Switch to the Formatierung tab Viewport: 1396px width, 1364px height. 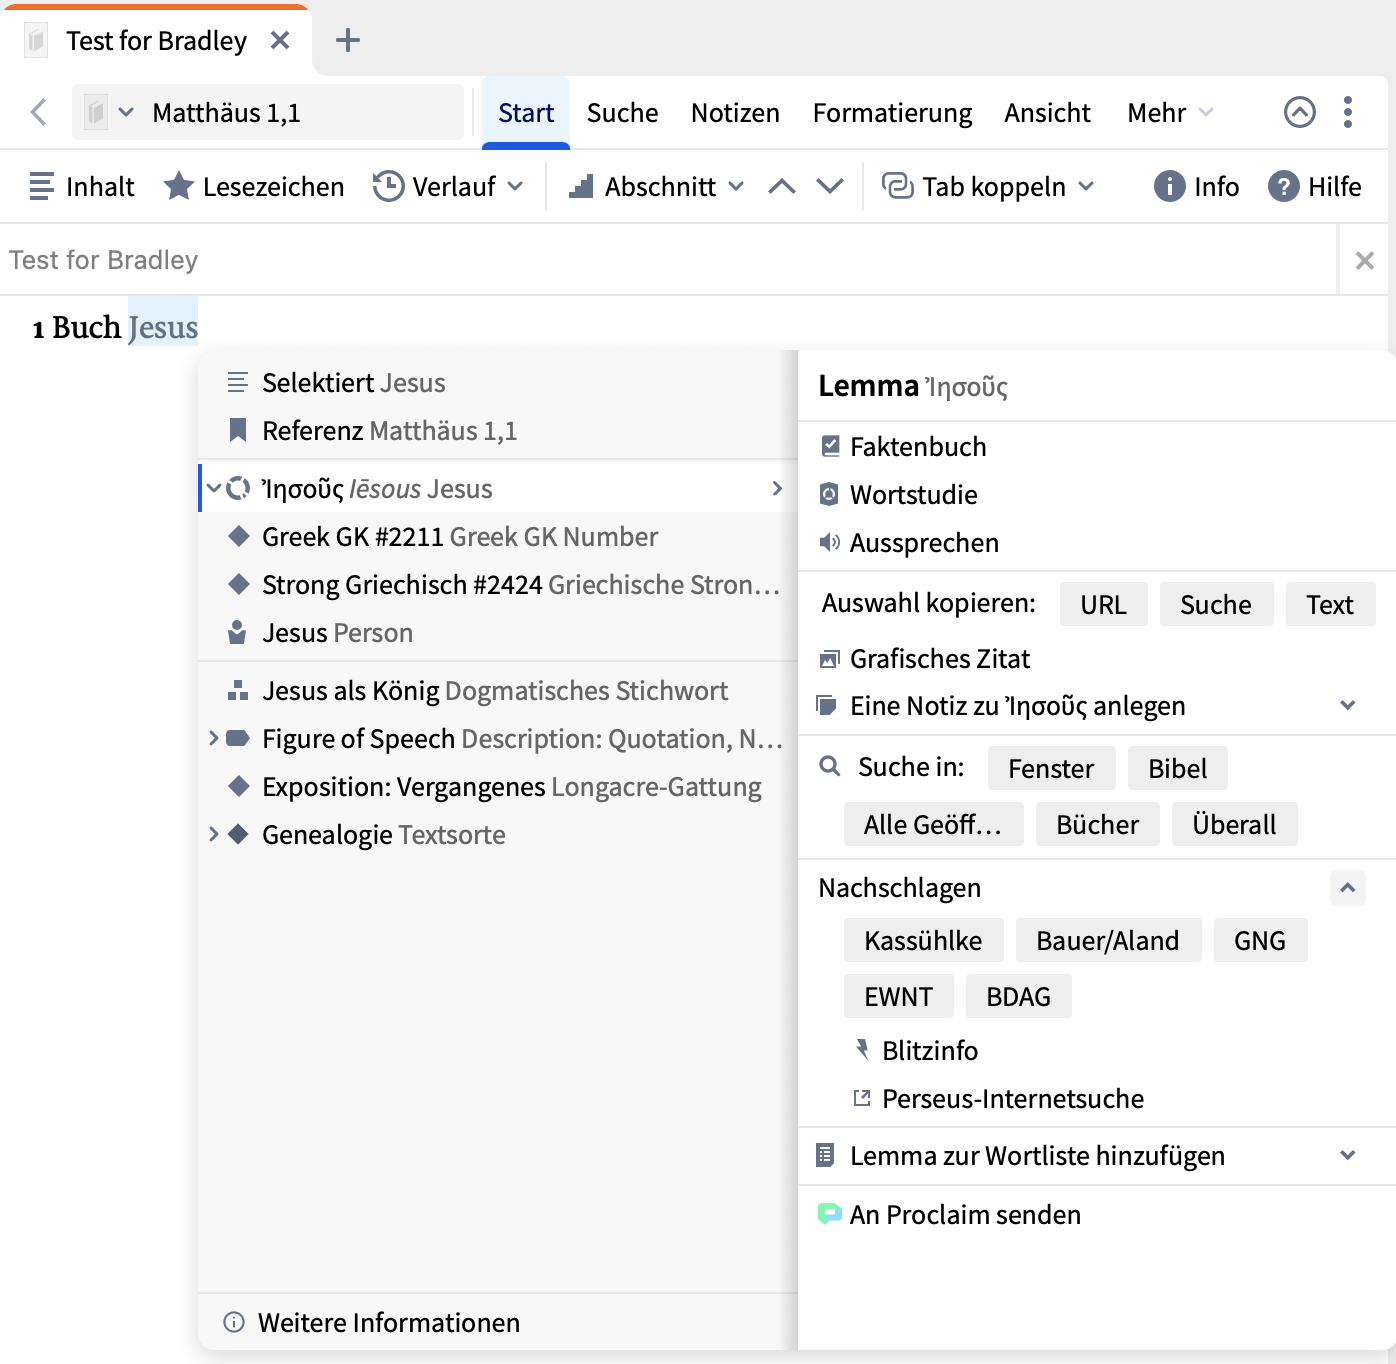892,113
